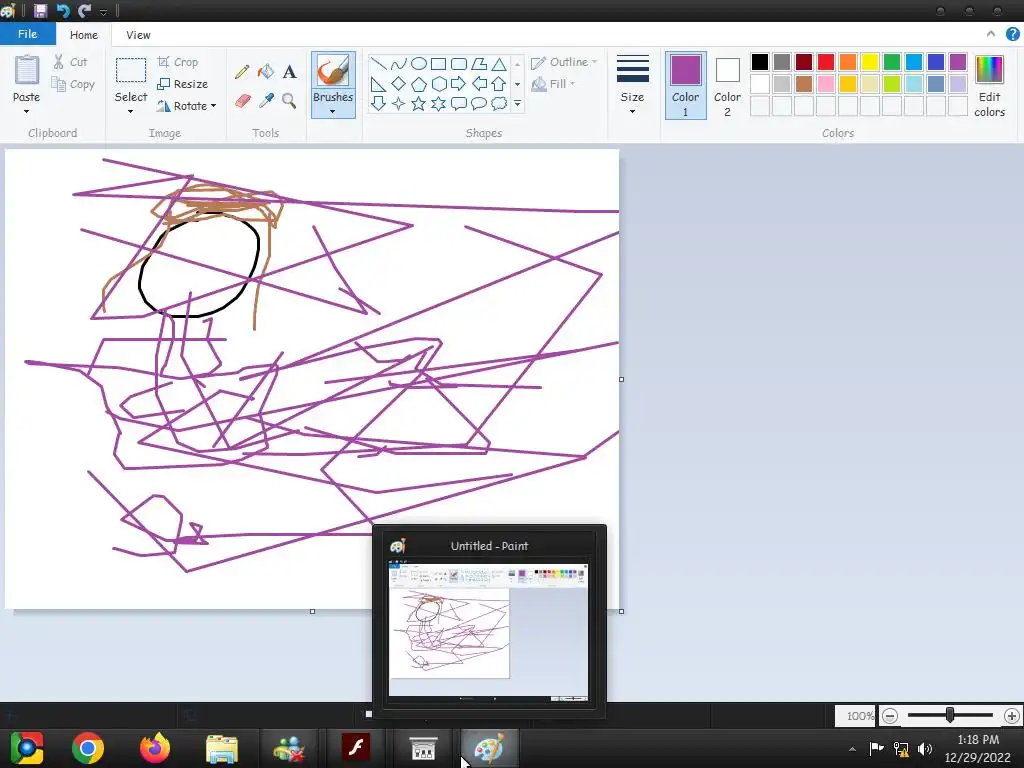Choose the Curve shape
Screen dimensions: 1024x768
point(398,64)
